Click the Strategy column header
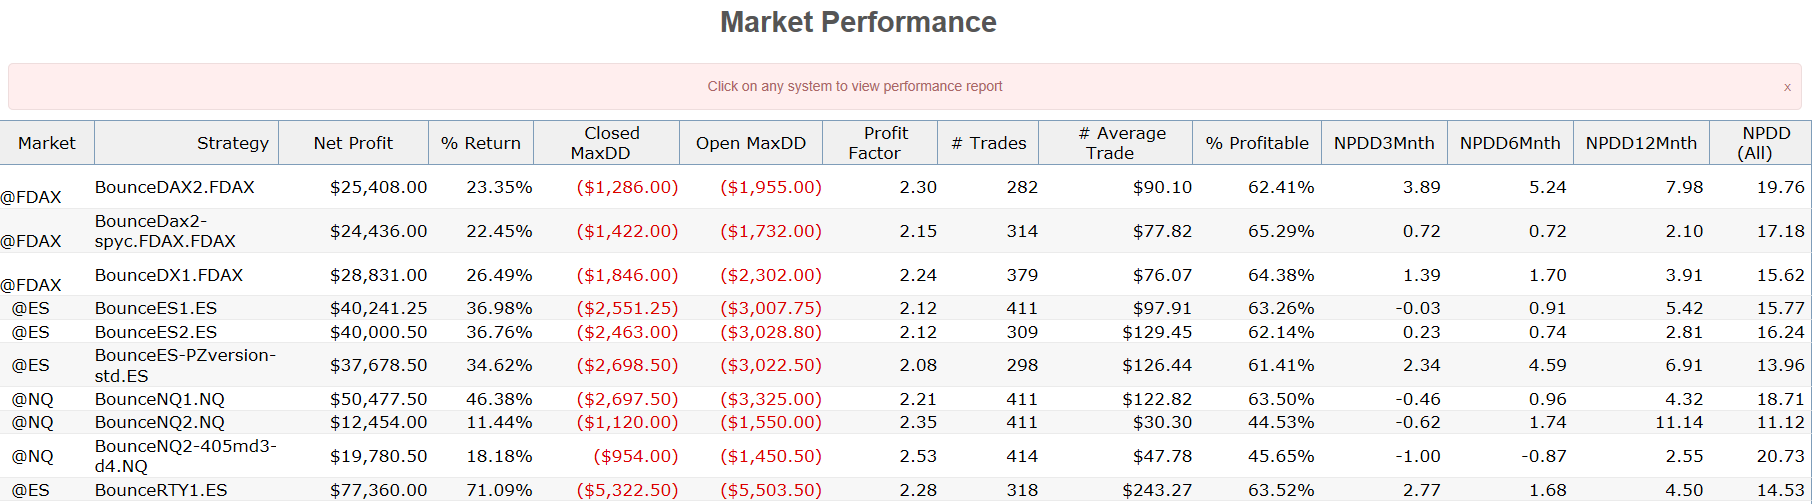The height and width of the screenshot is (504, 1813). tap(232, 143)
